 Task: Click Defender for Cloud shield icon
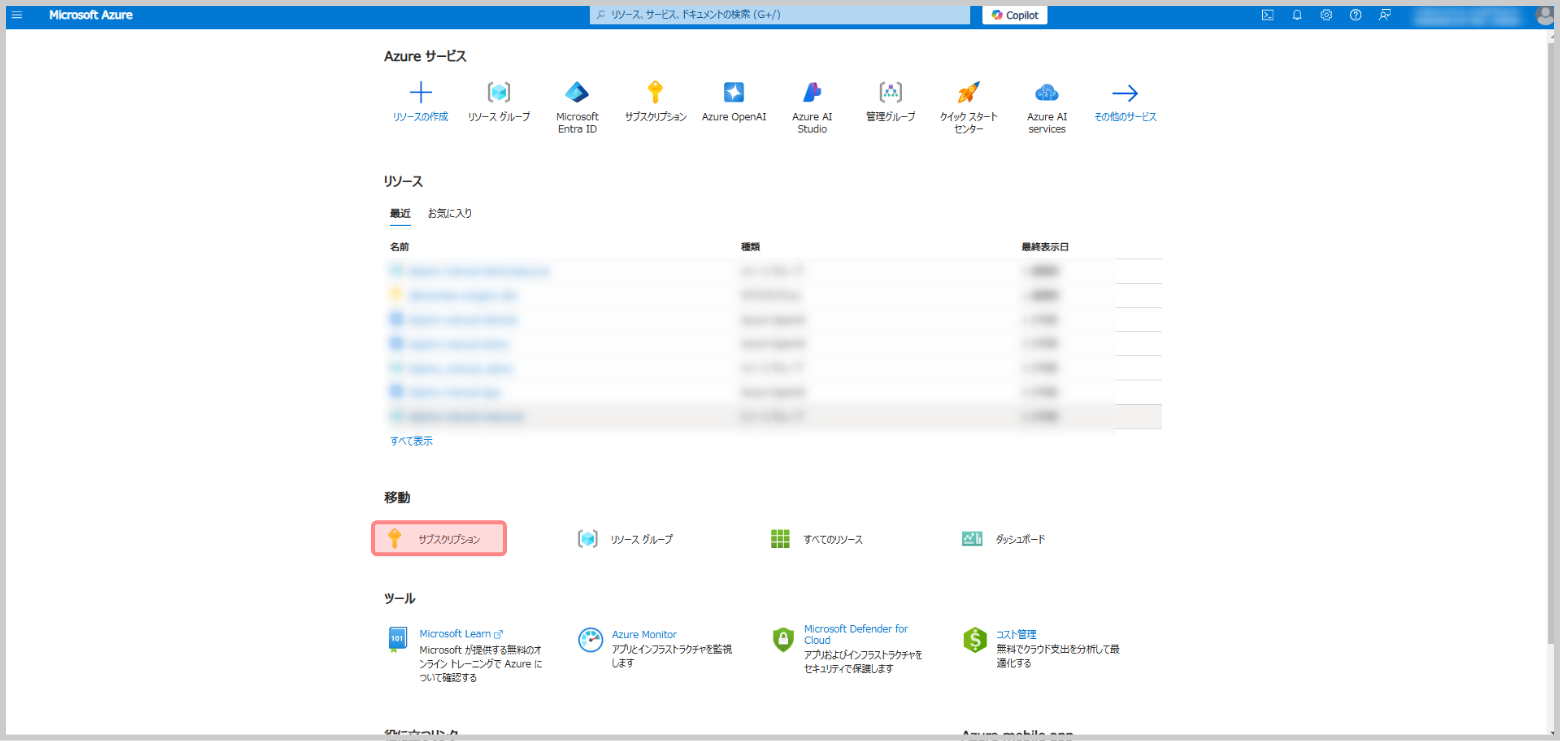pyautogui.click(x=783, y=640)
